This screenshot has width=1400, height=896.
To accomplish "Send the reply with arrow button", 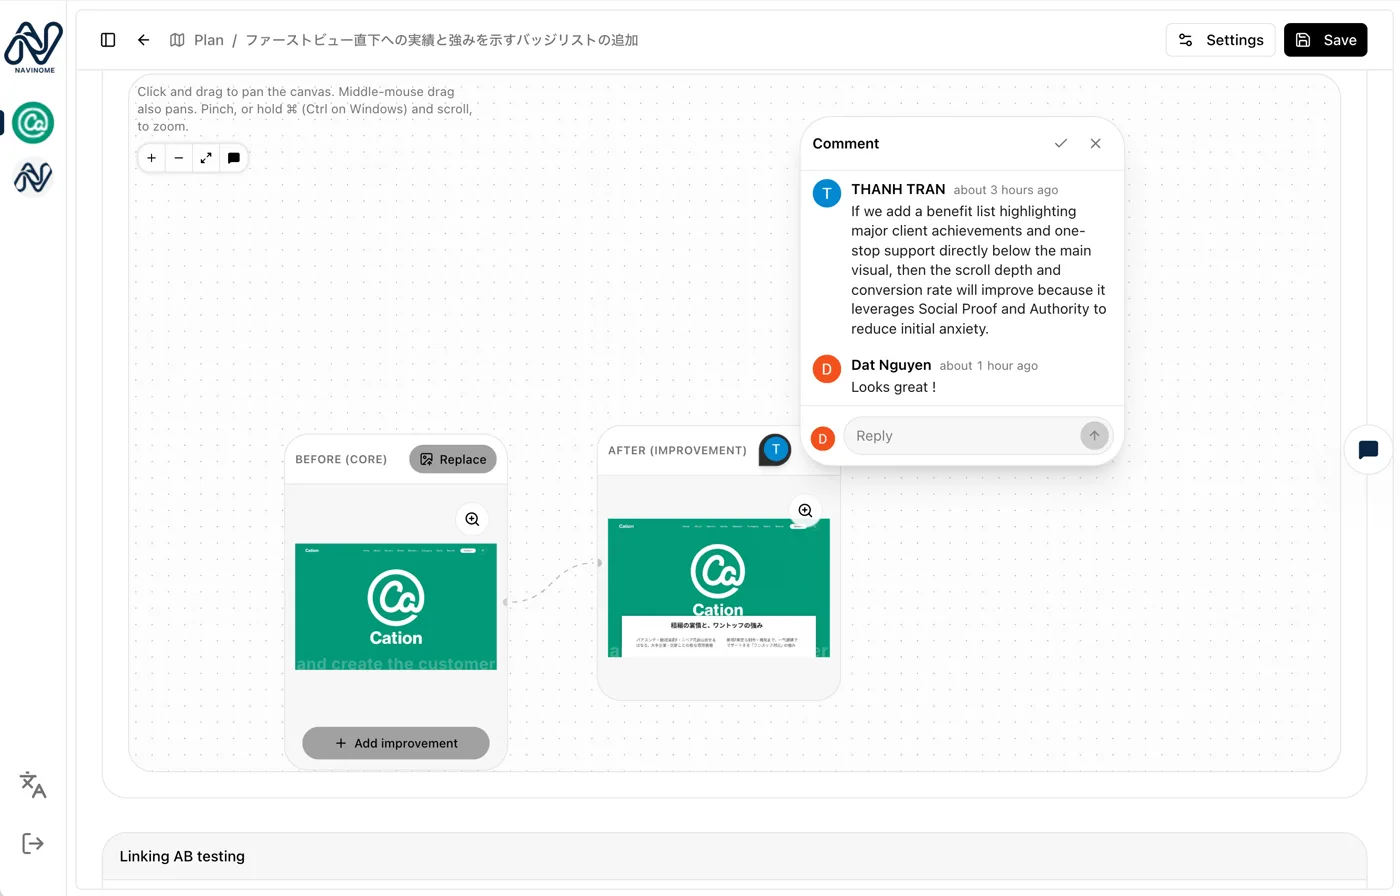I will point(1094,436).
